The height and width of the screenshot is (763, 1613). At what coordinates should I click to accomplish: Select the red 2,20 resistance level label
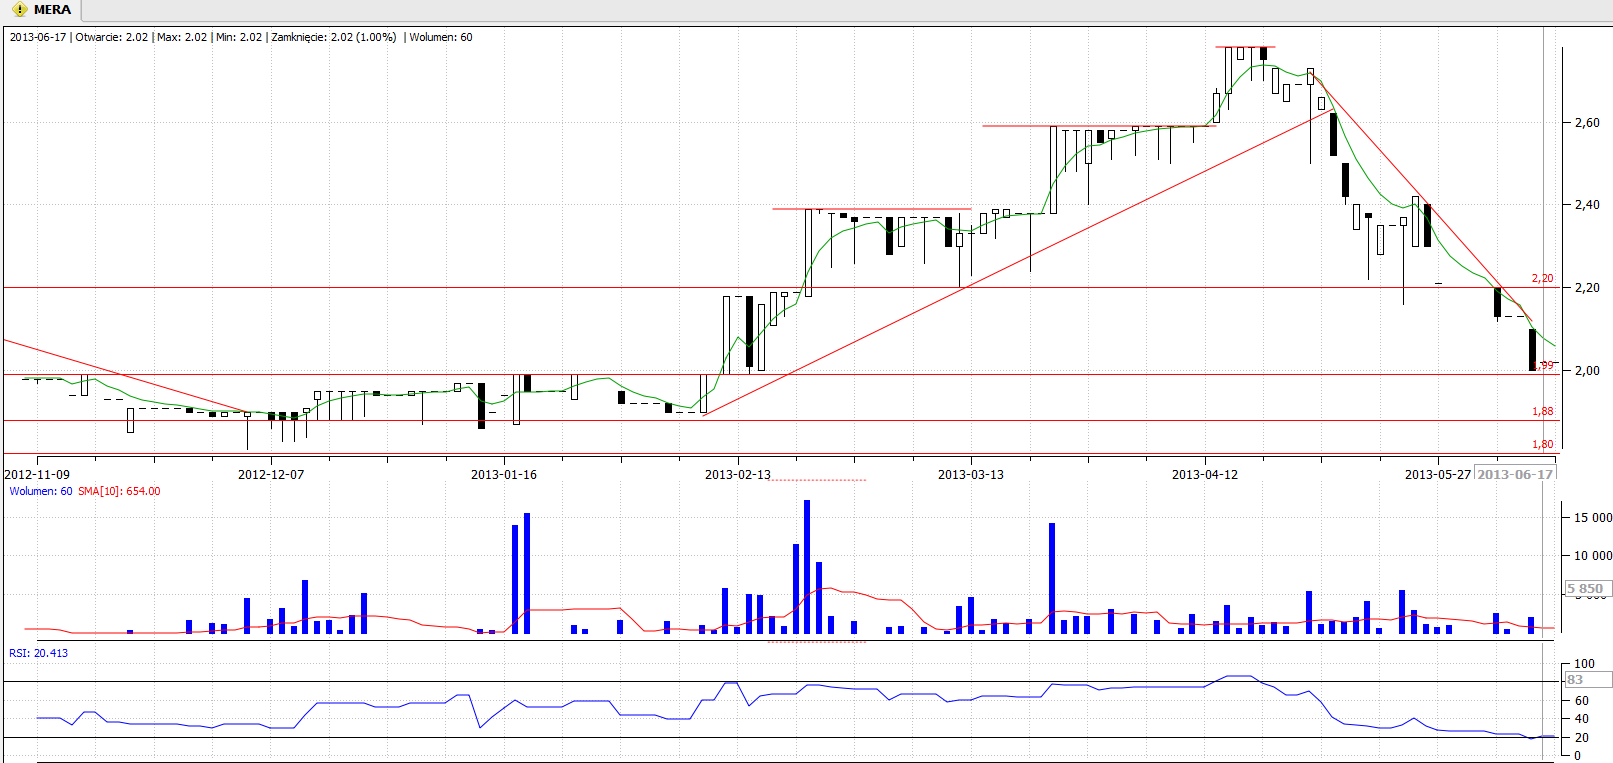coord(1542,278)
